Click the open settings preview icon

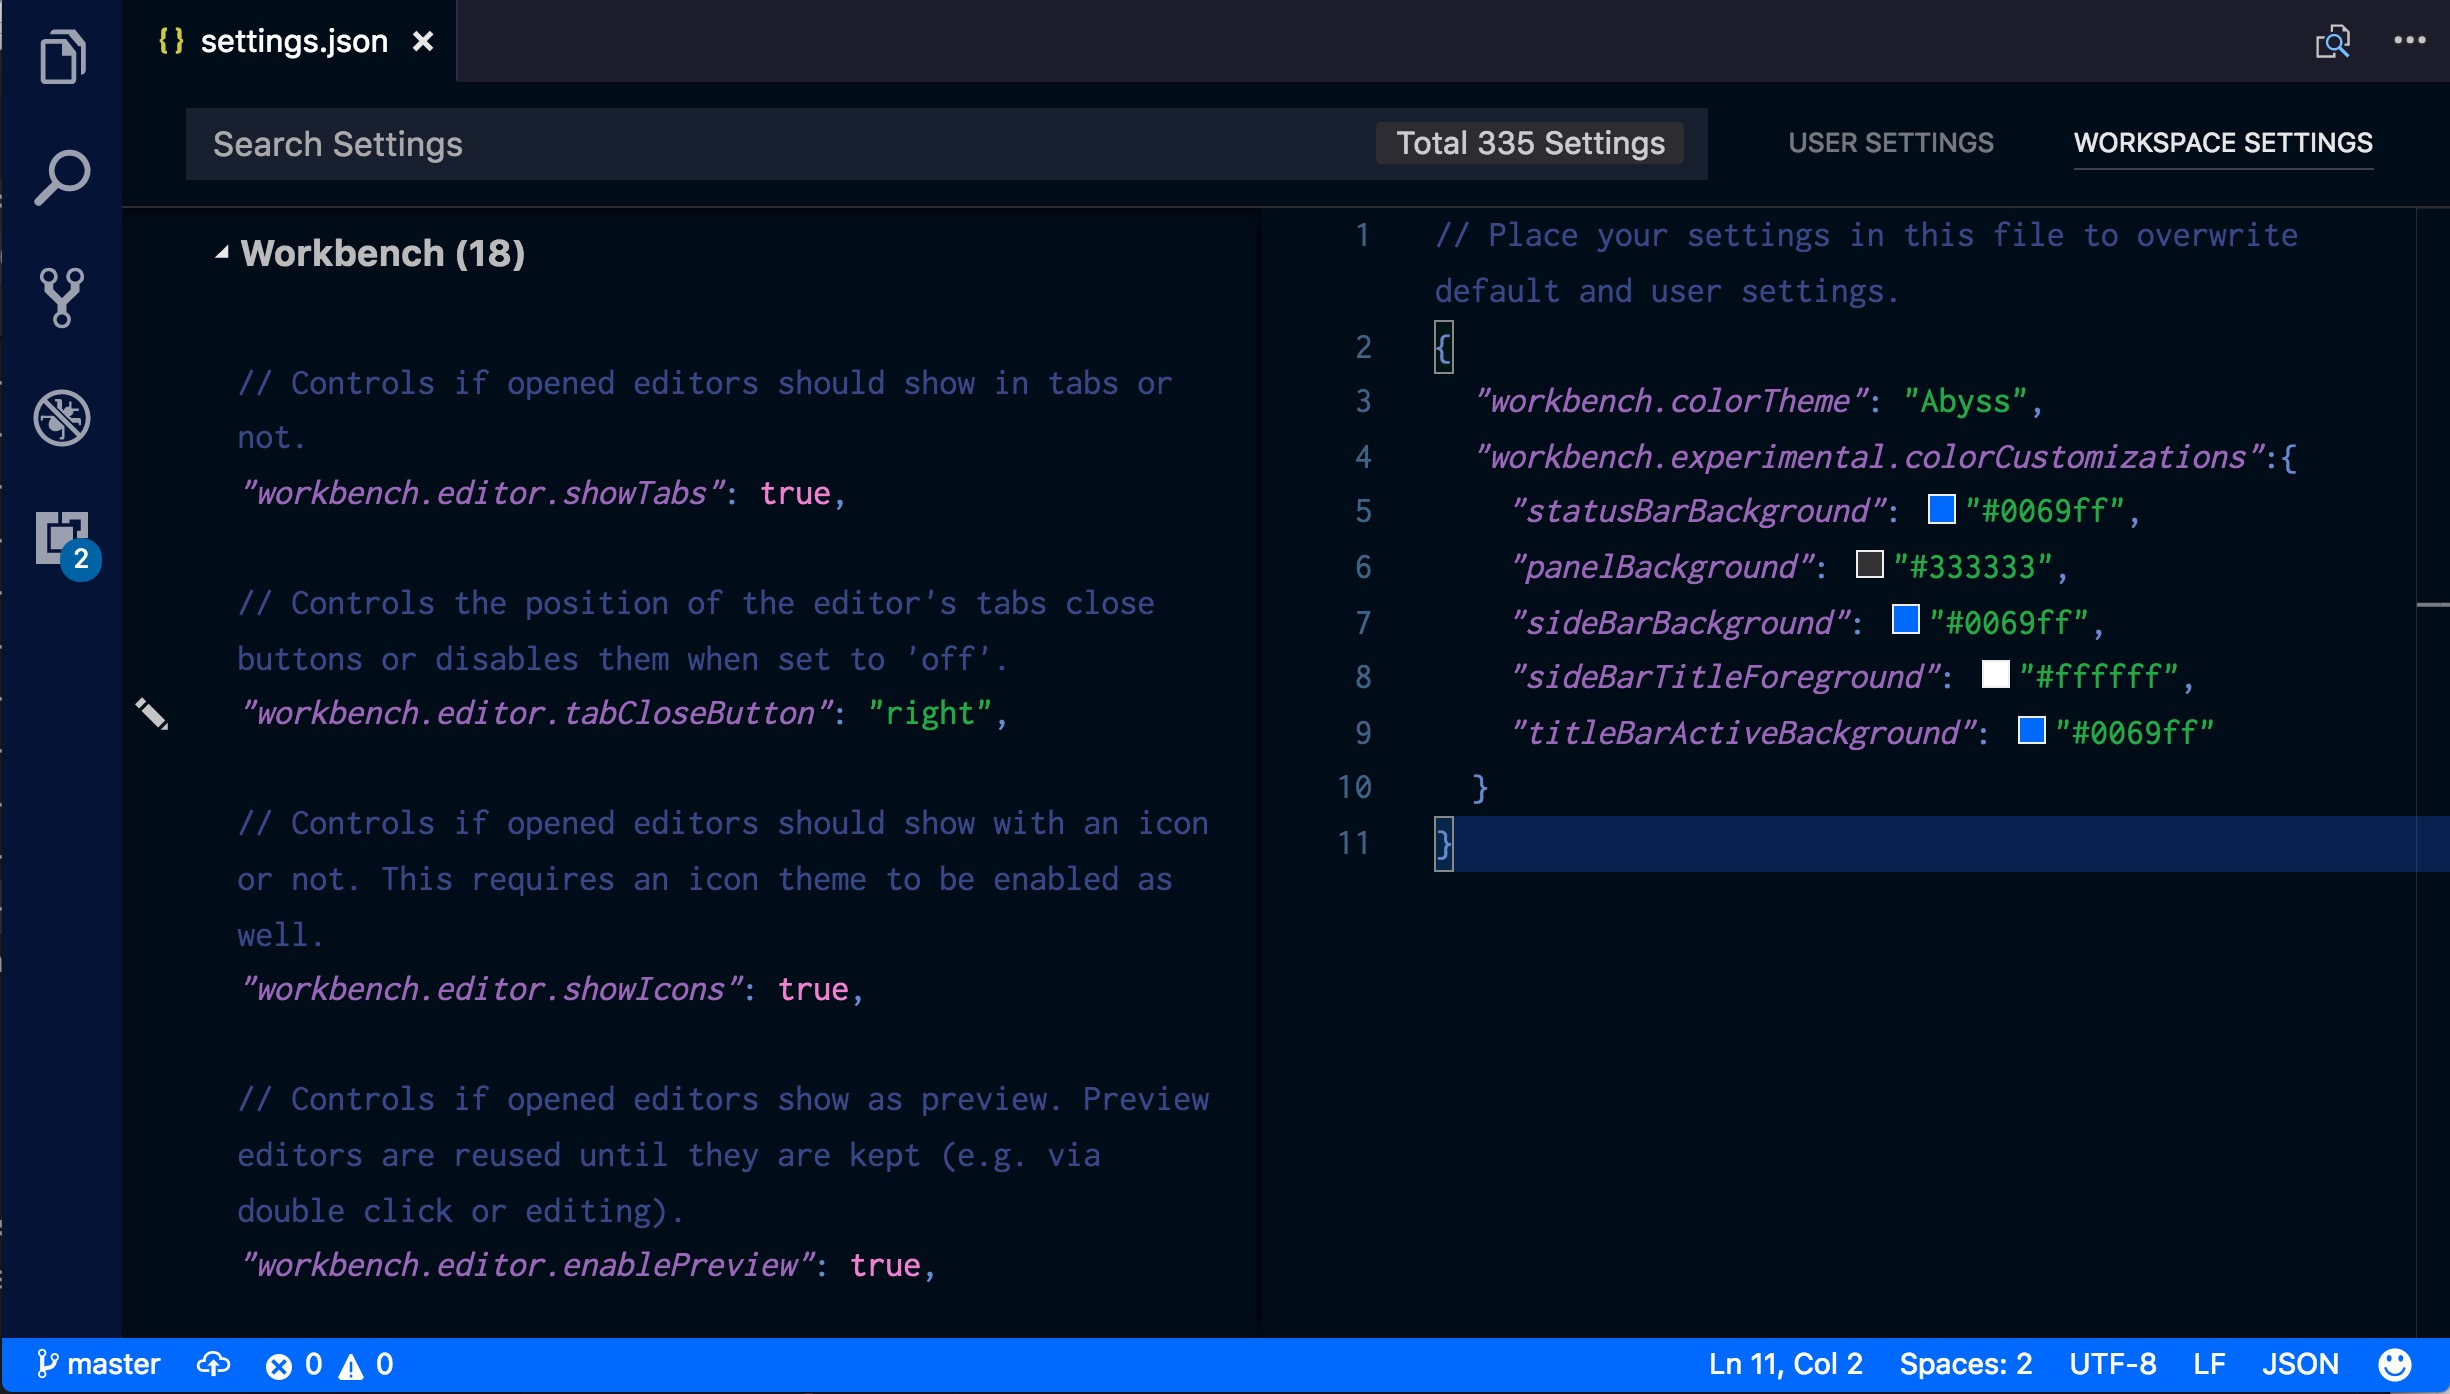[x=2332, y=42]
